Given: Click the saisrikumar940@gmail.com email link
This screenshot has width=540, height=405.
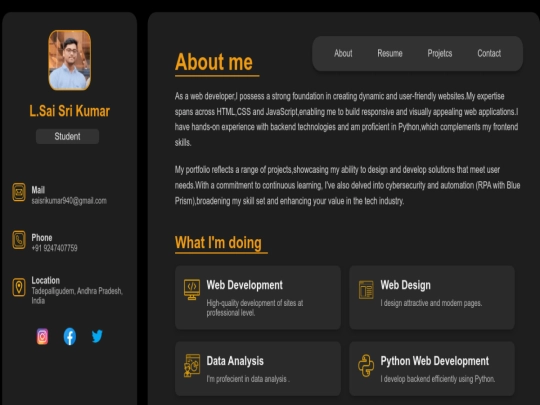Looking at the screenshot, I should click(x=69, y=201).
